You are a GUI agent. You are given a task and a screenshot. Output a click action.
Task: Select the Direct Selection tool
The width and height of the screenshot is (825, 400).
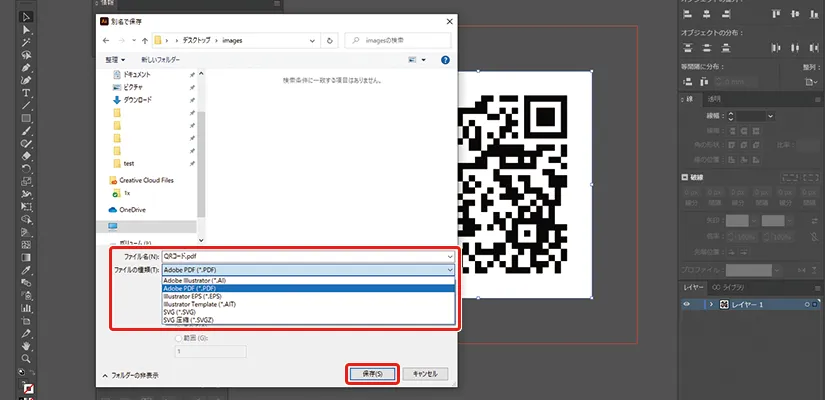[x=26, y=29]
